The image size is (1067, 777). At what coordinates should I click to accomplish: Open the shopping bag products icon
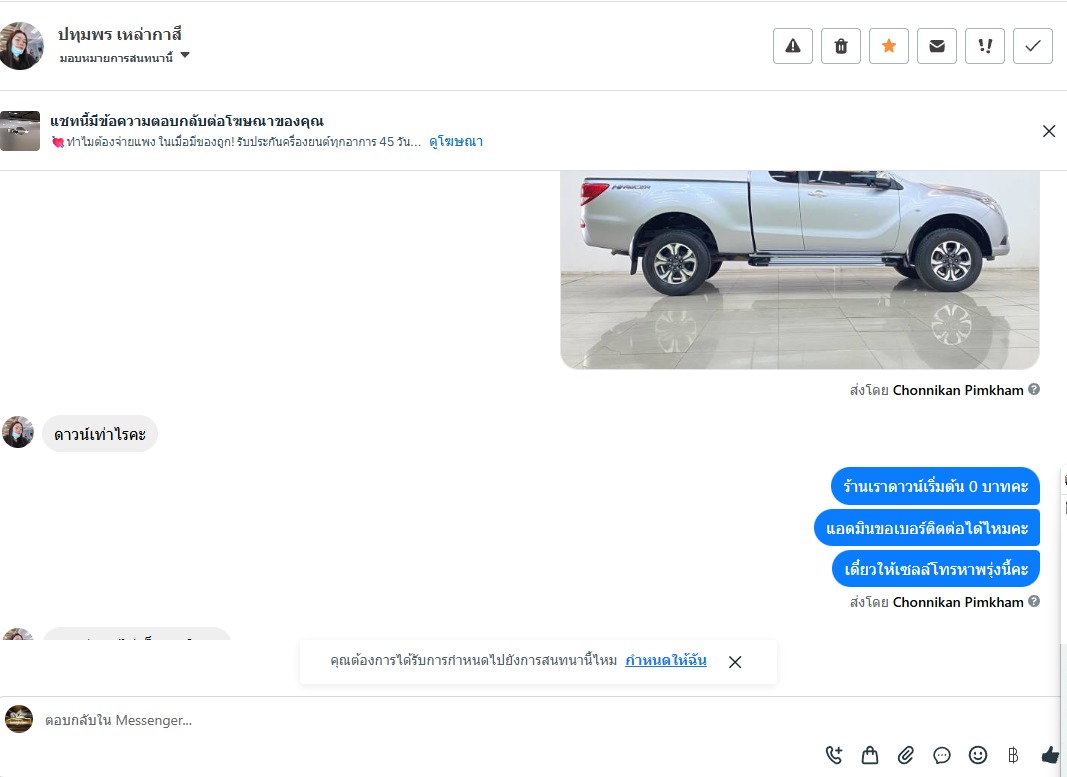tap(870, 755)
